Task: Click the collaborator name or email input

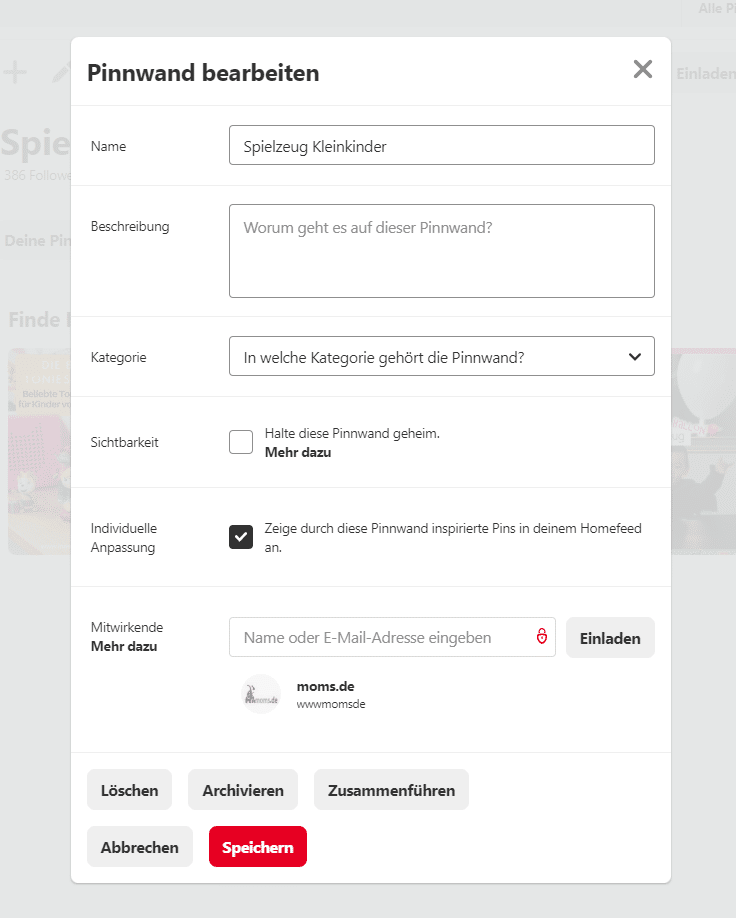Action: click(392, 637)
